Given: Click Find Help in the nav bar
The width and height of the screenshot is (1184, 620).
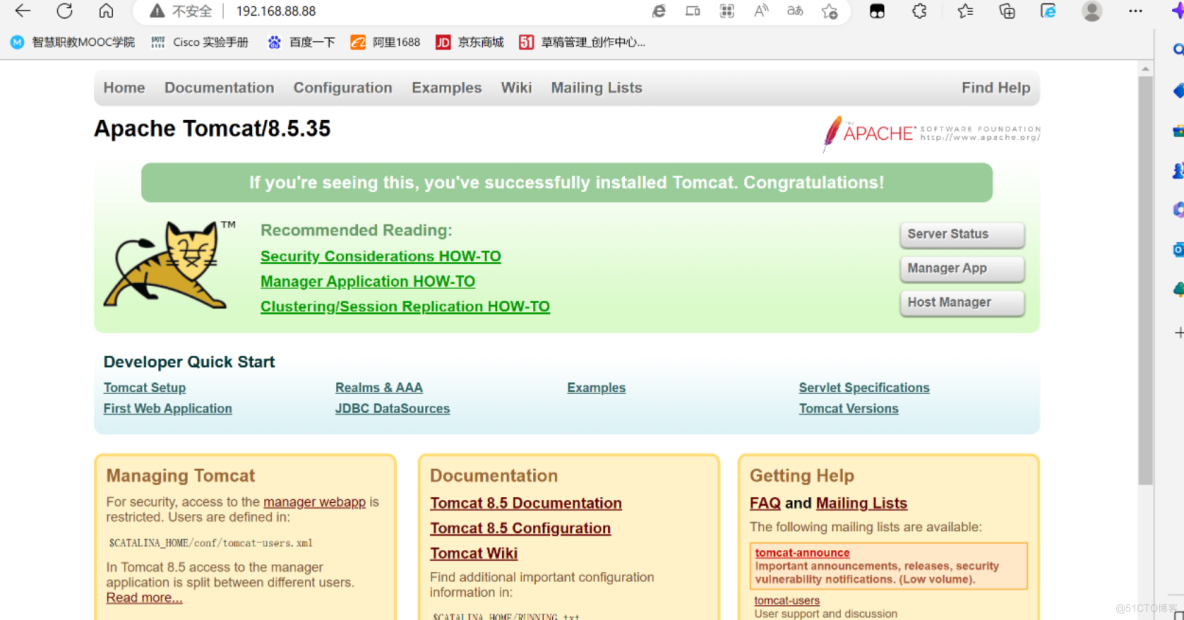Looking at the screenshot, I should click(x=995, y=88).
